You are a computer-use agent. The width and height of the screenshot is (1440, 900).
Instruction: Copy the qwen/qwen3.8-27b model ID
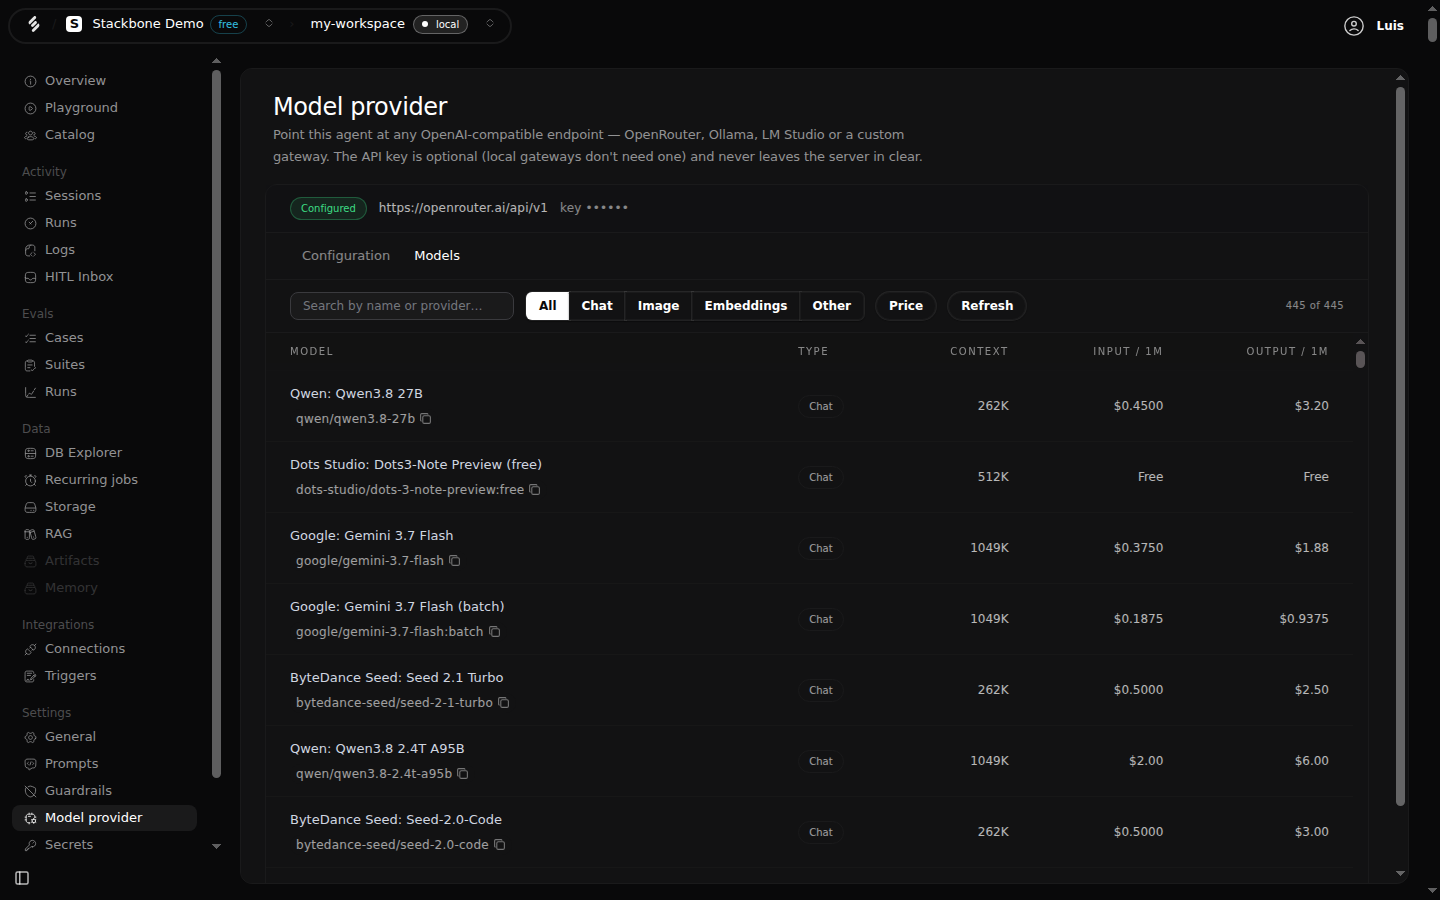point(426,419)
